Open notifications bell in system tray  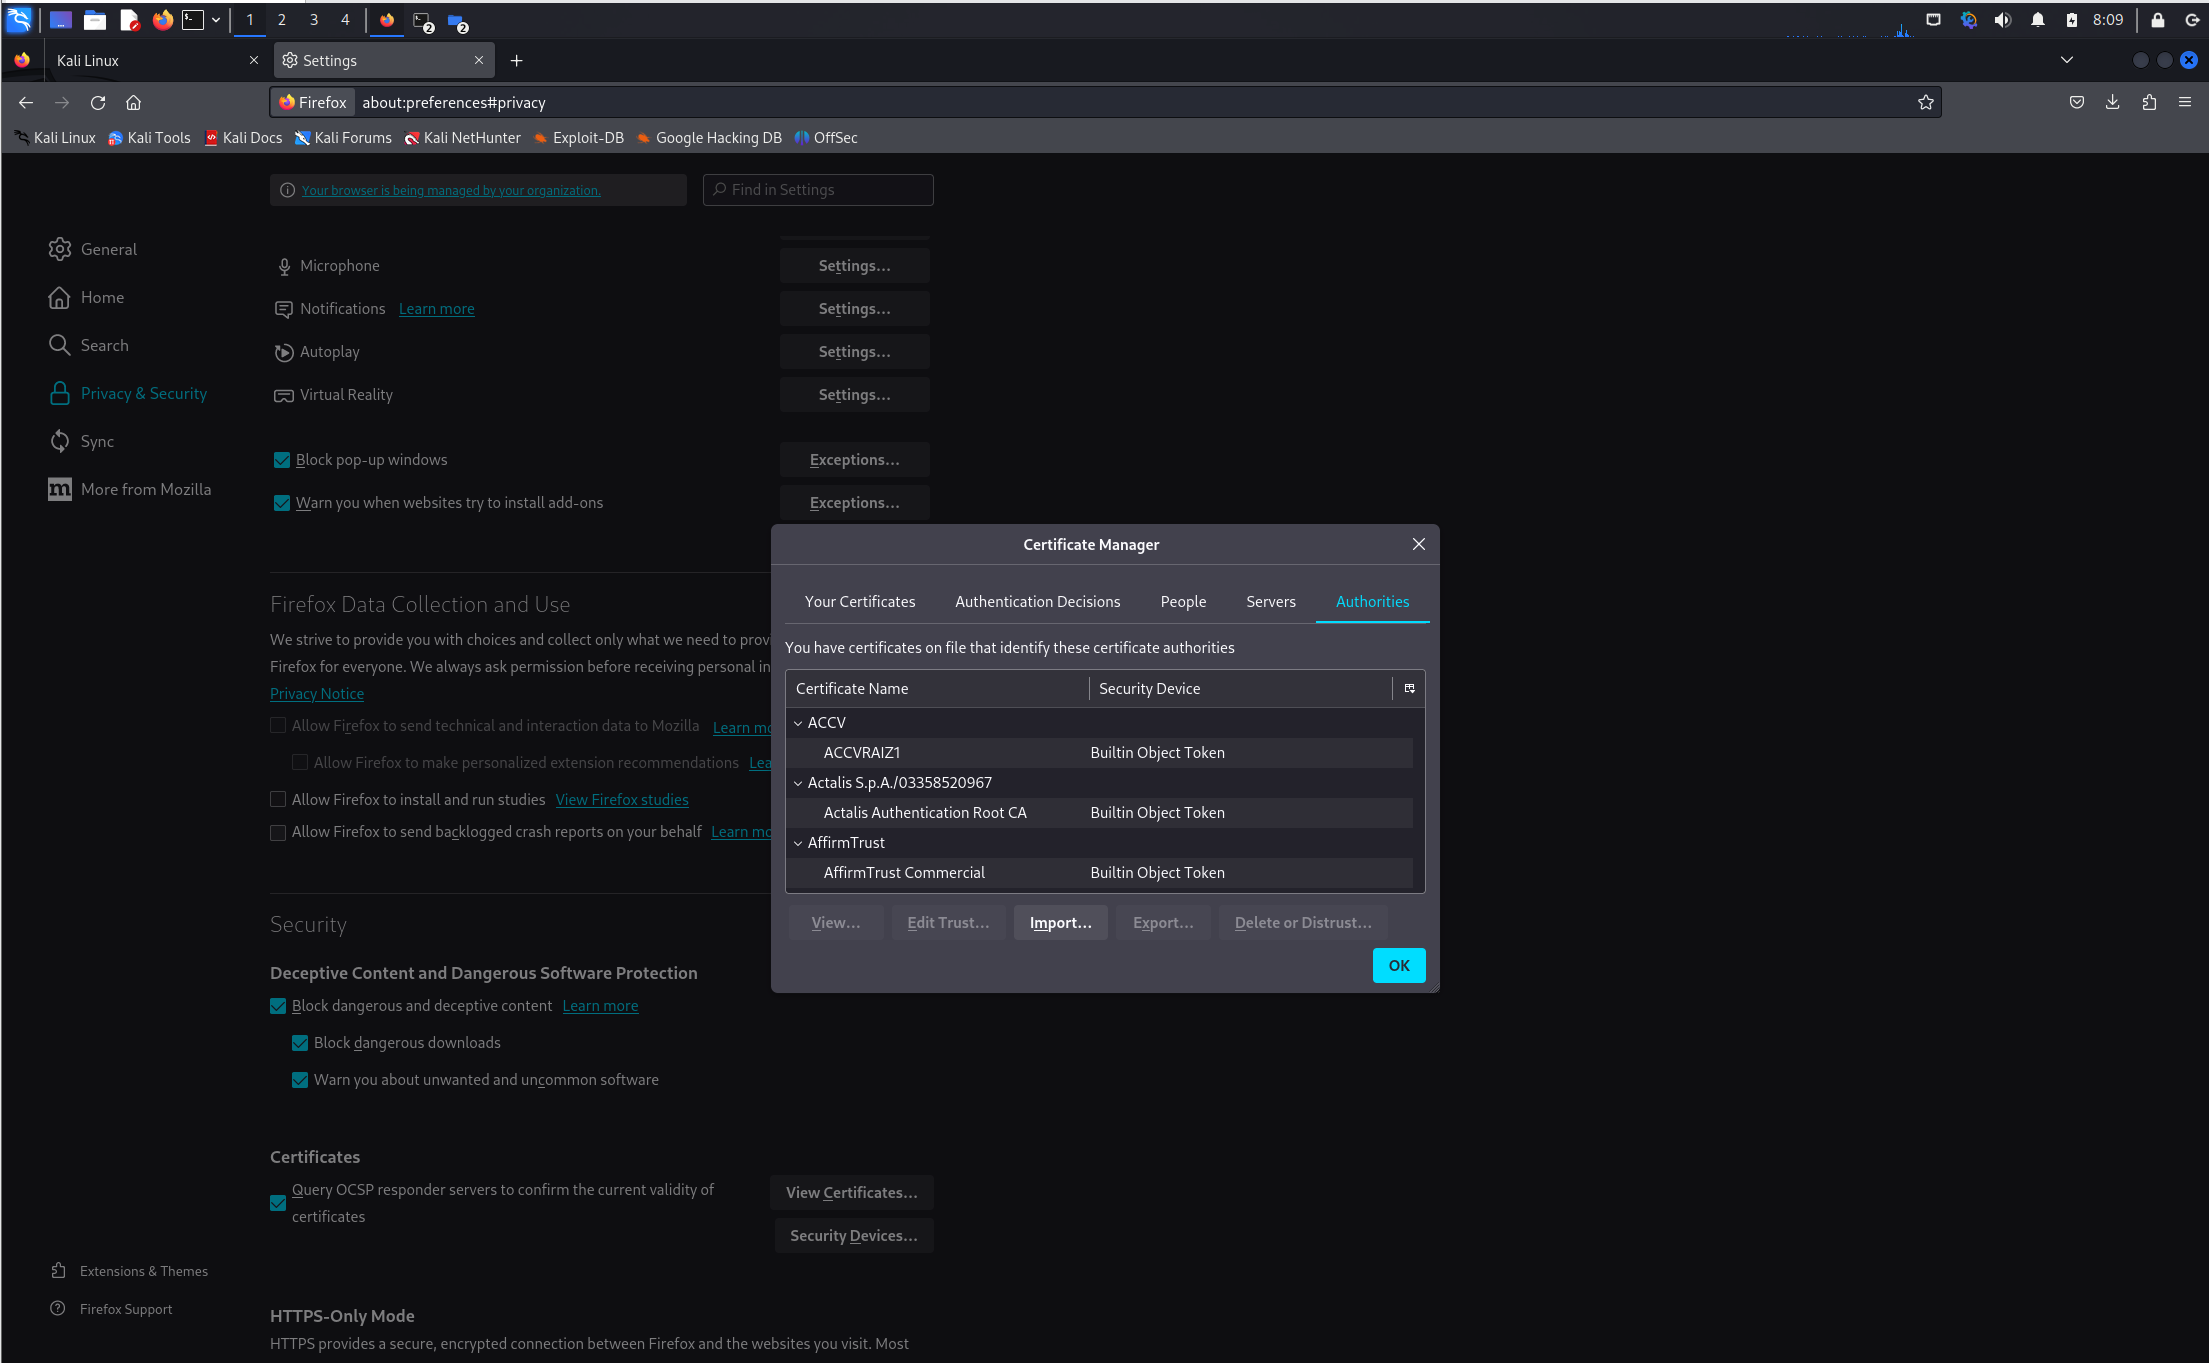click(2038, 20)
